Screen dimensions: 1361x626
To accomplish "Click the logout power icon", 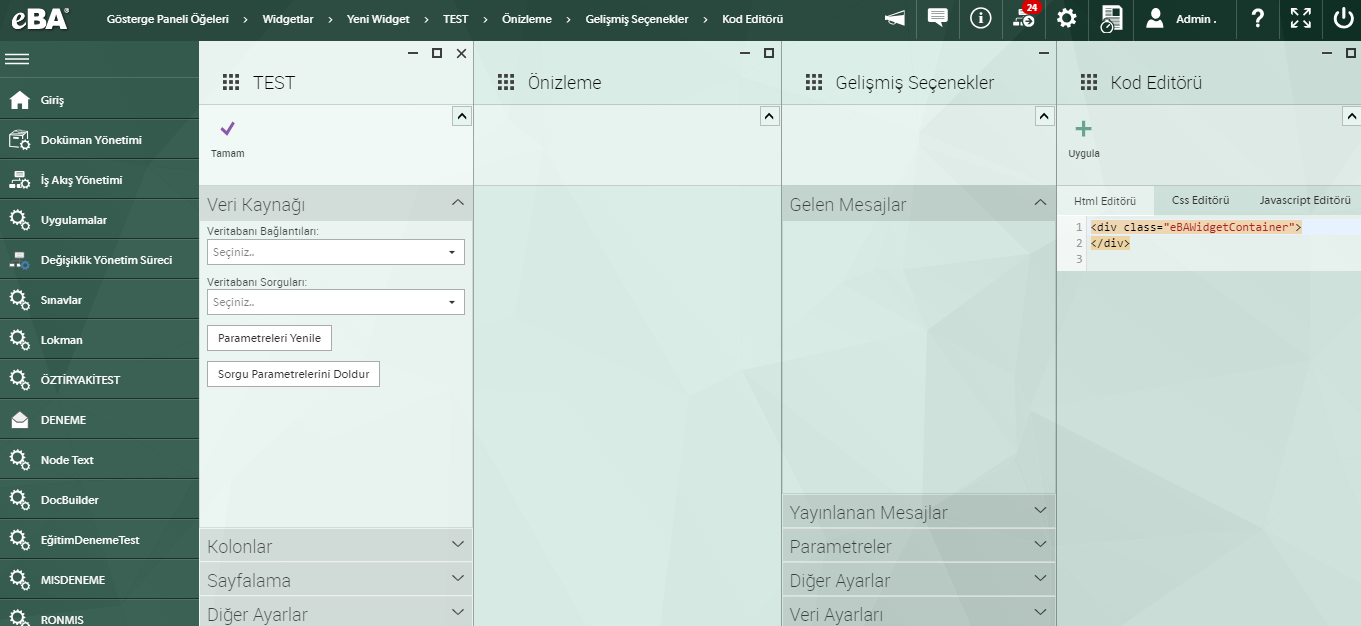I will pyautogui.click(x=1343, y=18).
